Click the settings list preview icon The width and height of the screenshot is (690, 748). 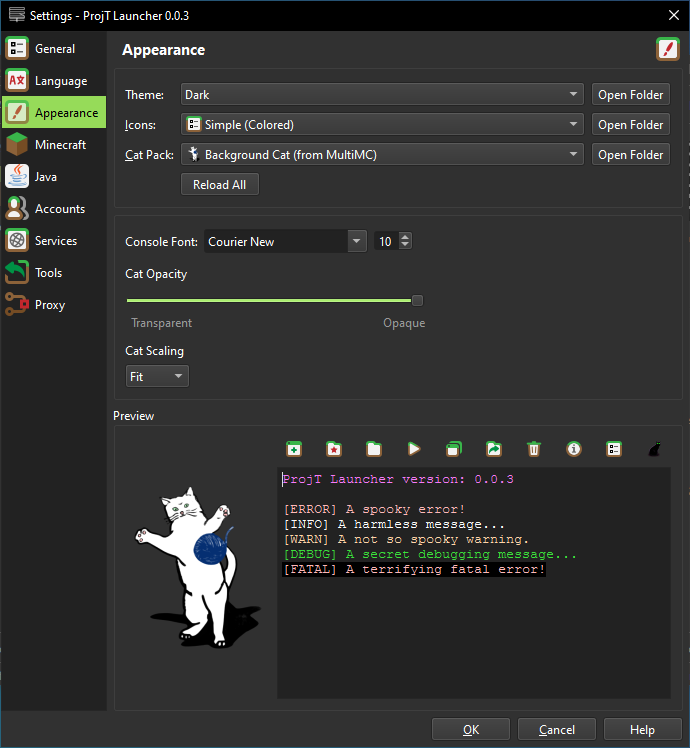[x=614, y=449]
